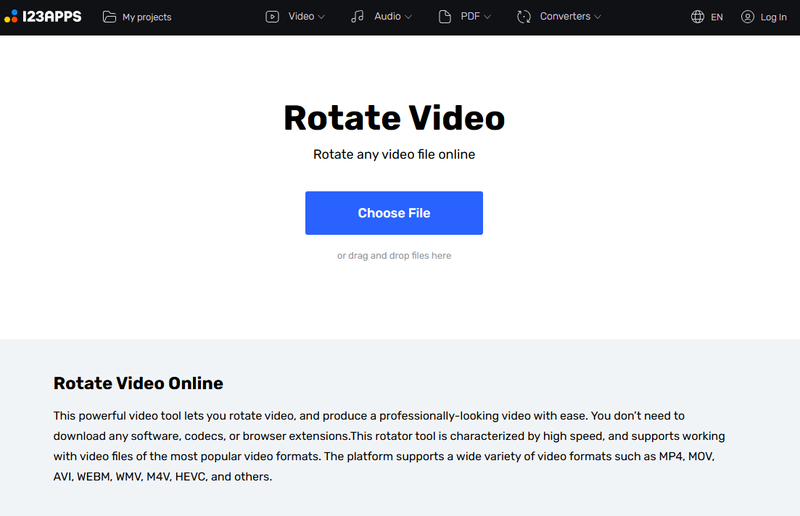Click the 123APPS logo
The height and width of the screenshot is (516, 800).
[43, 16]
